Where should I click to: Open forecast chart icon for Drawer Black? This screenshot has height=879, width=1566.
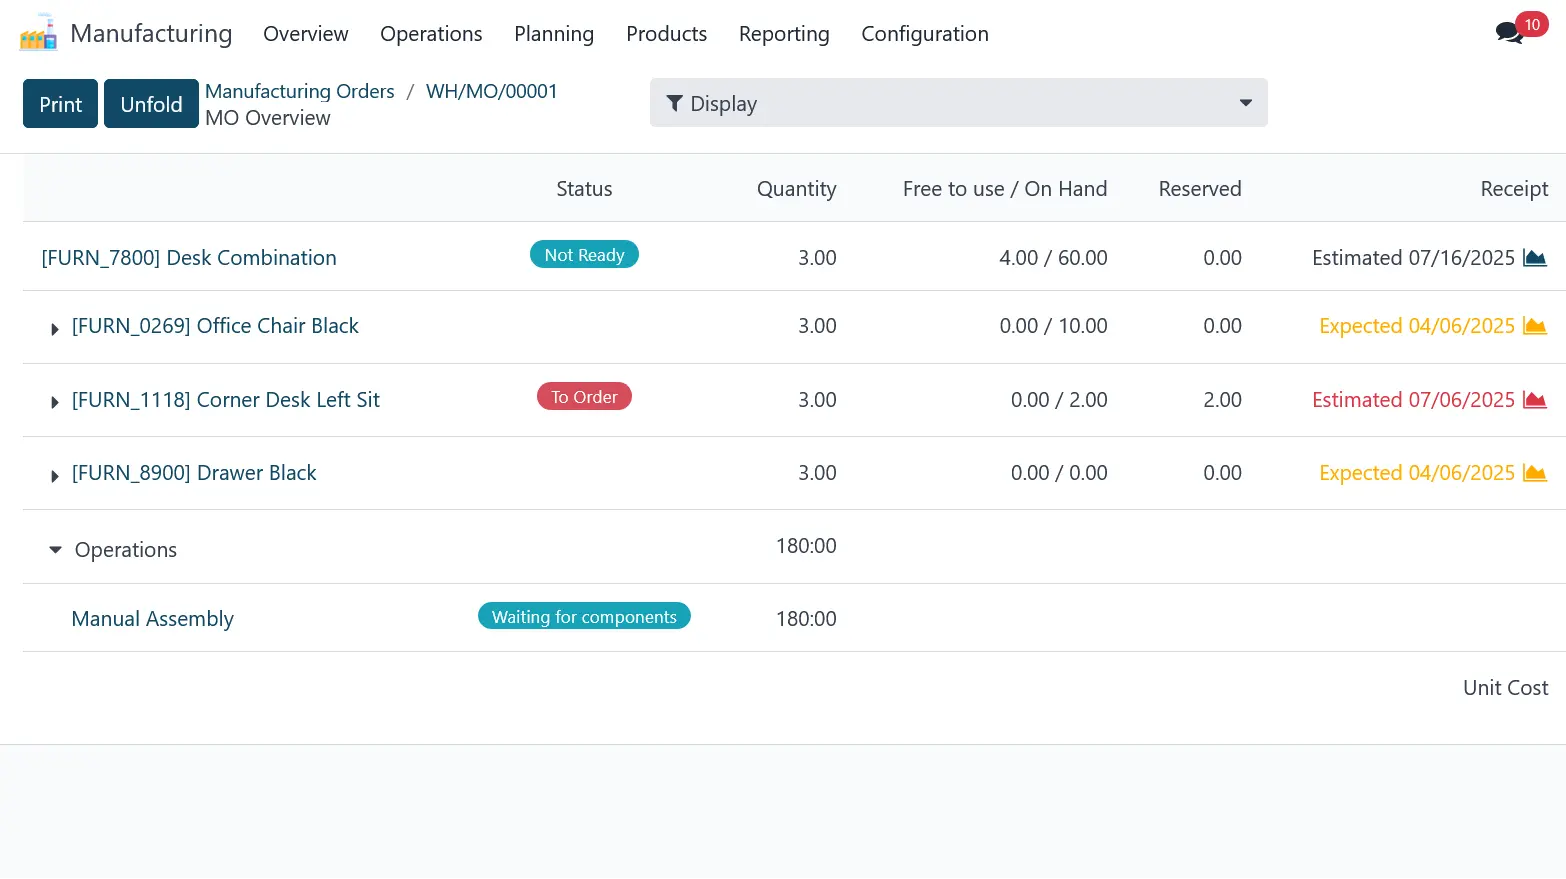(1534, 473)
